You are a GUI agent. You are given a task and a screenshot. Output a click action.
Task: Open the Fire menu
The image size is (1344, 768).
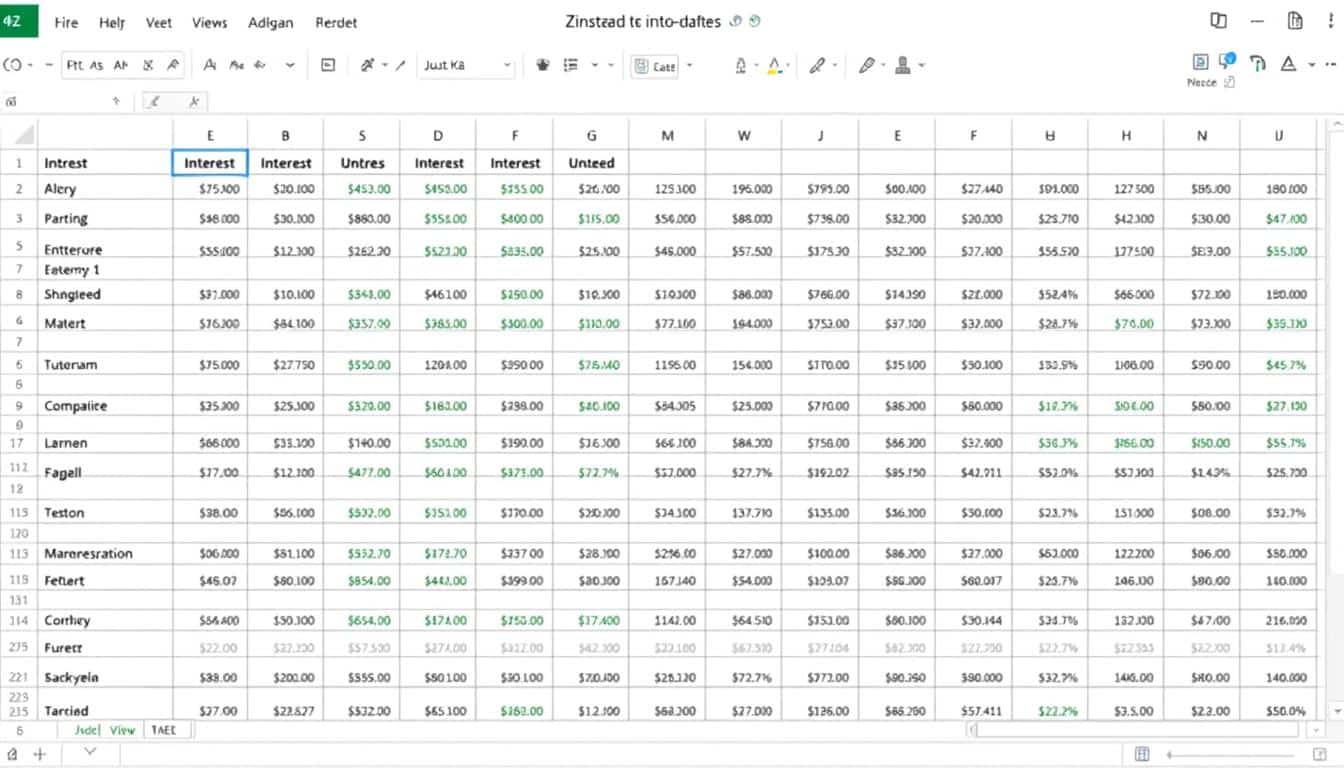(x=66, y=22)
